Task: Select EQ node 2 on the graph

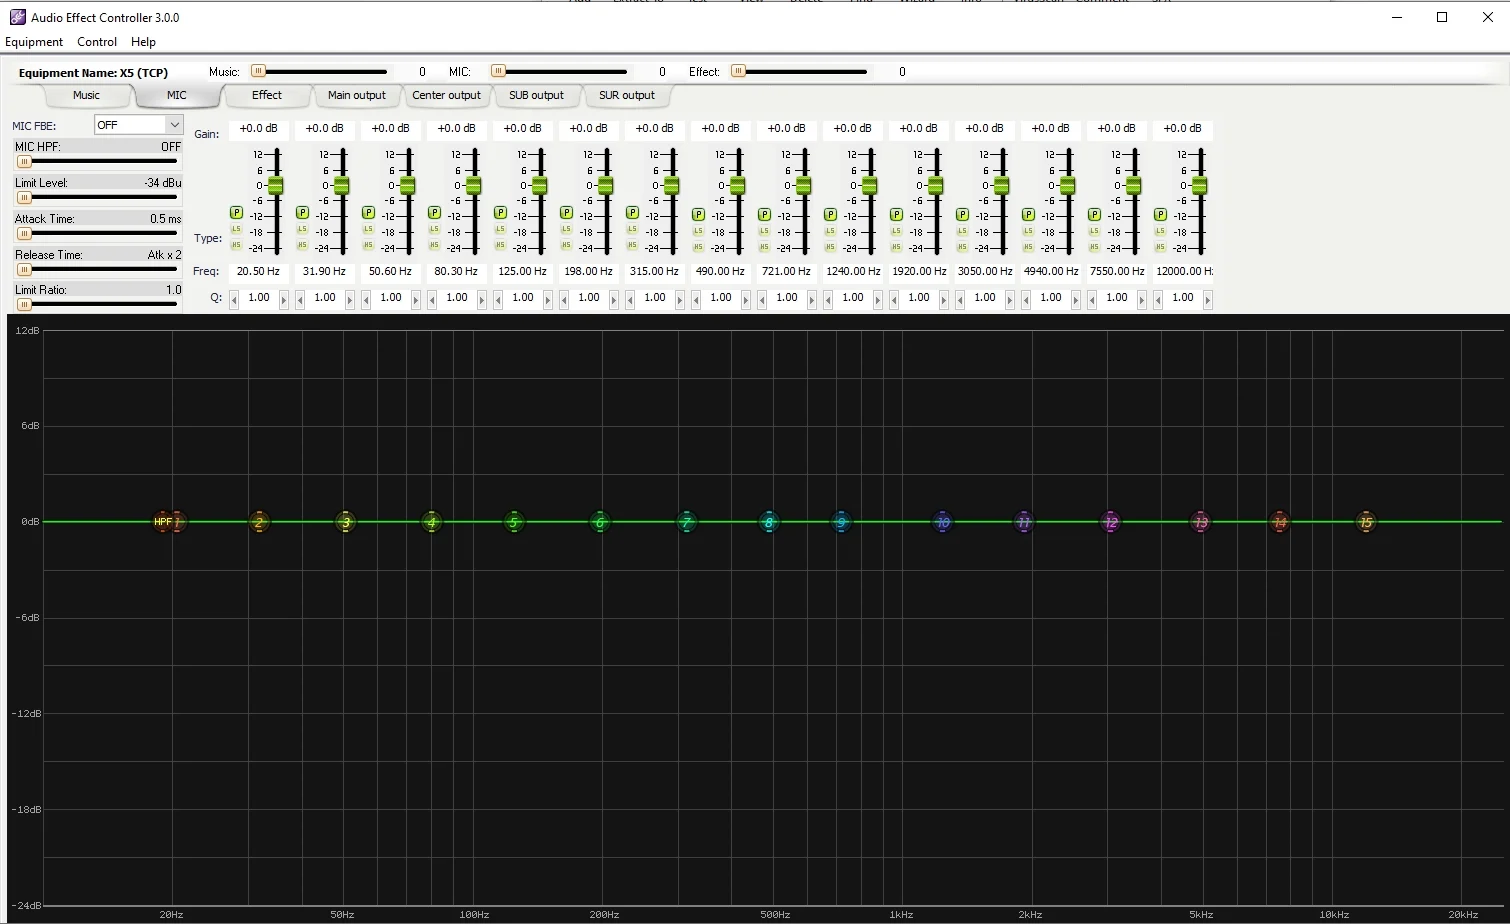Action: point(259,522)
